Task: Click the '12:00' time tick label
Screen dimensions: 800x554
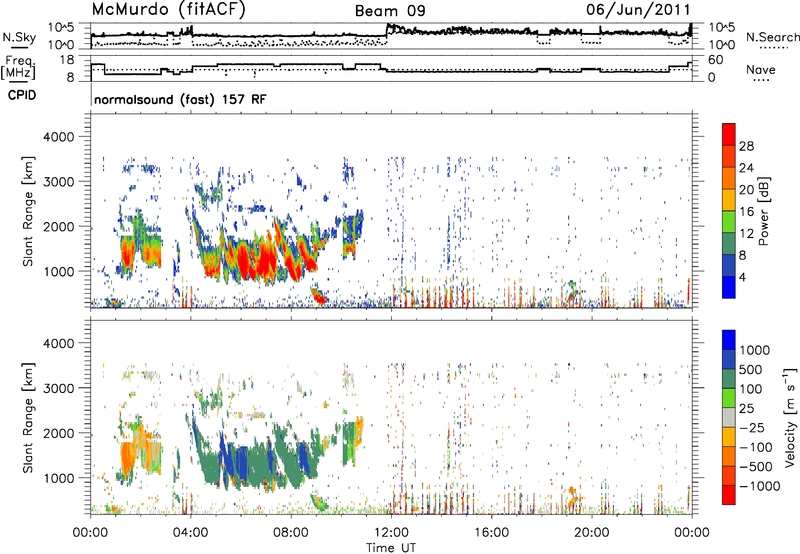Action: (391, 533)
